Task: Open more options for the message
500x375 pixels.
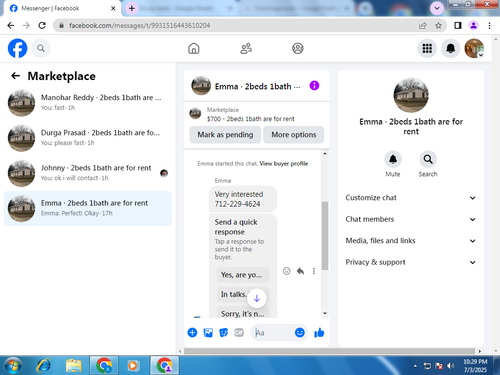Action: click(314, 271)
